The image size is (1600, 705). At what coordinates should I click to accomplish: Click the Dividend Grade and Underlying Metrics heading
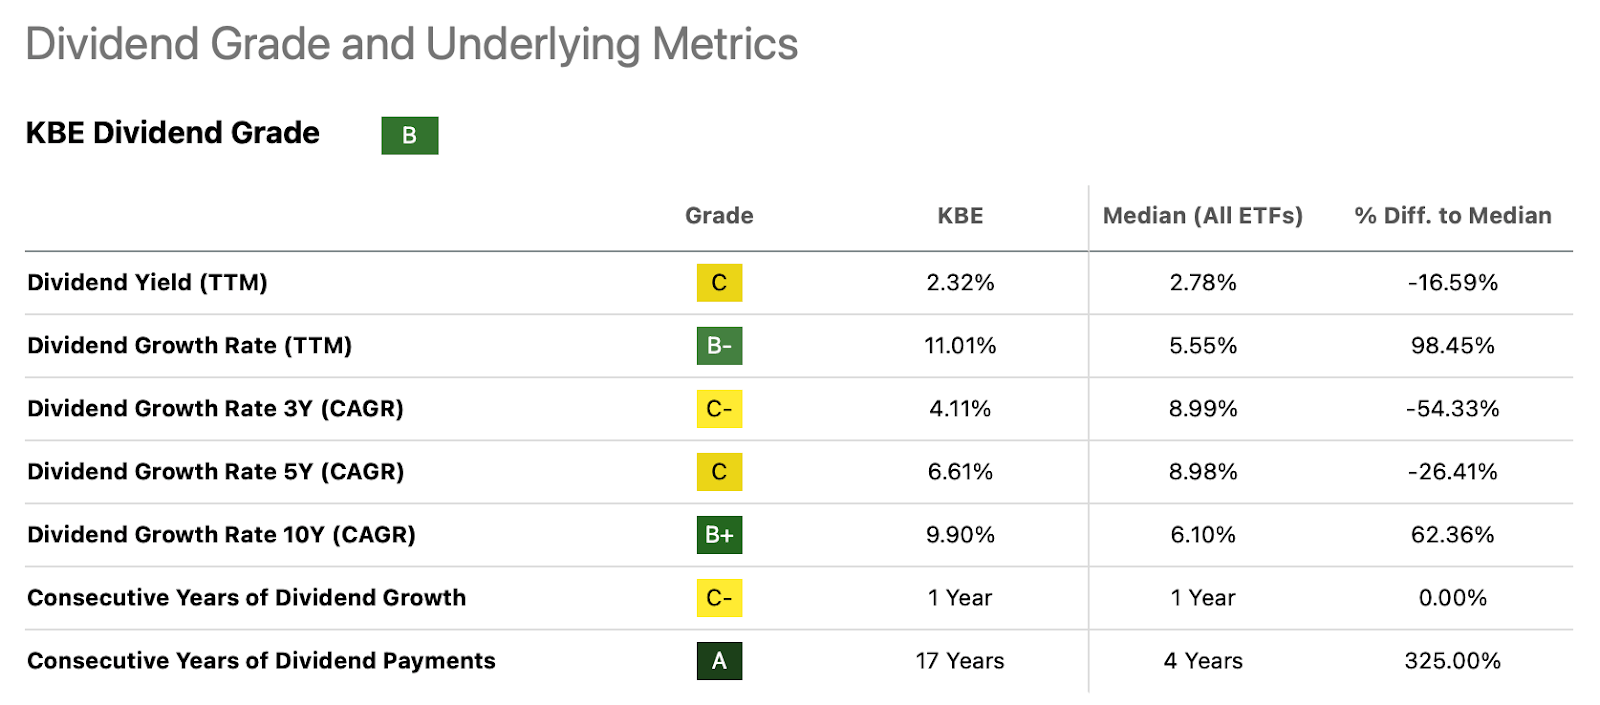click(411, 45)
